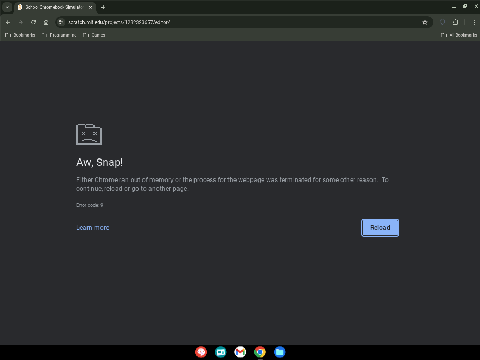480x360 pixels.
Task: Open the third bookmarks bar folder
Action: tap(94, 35)
